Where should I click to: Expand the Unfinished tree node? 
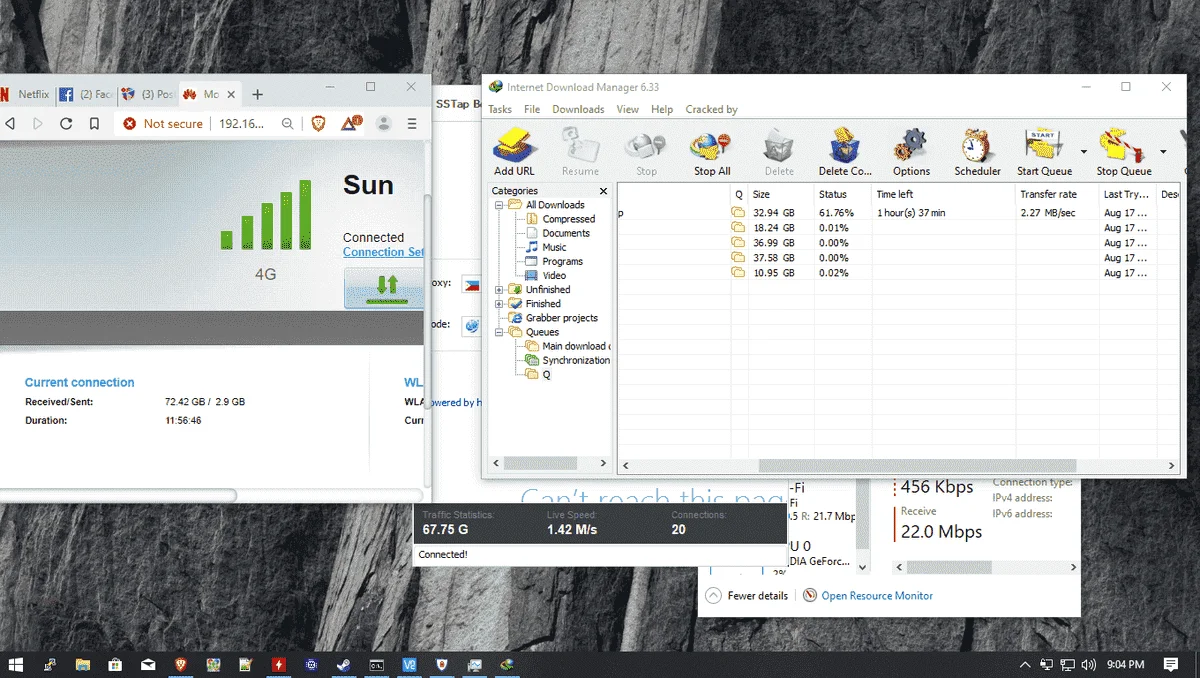(x=499, y=290)
